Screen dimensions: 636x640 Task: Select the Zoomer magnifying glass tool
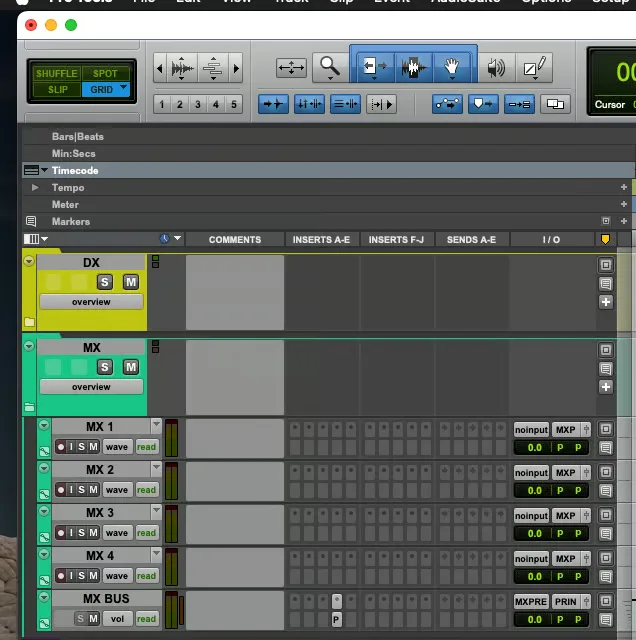(x=330, y=68)
